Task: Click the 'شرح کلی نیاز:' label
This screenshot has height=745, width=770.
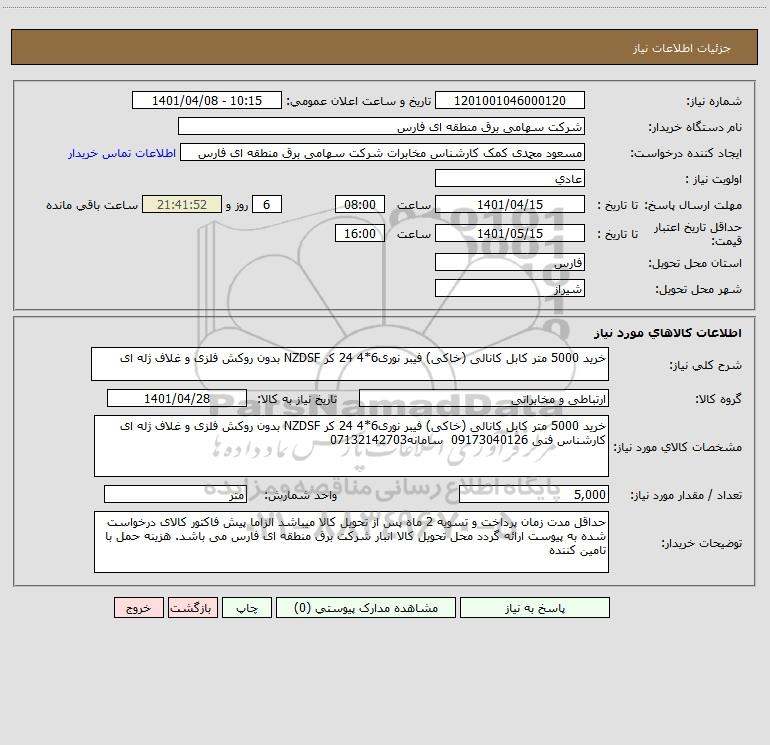Action: (706, 365)
